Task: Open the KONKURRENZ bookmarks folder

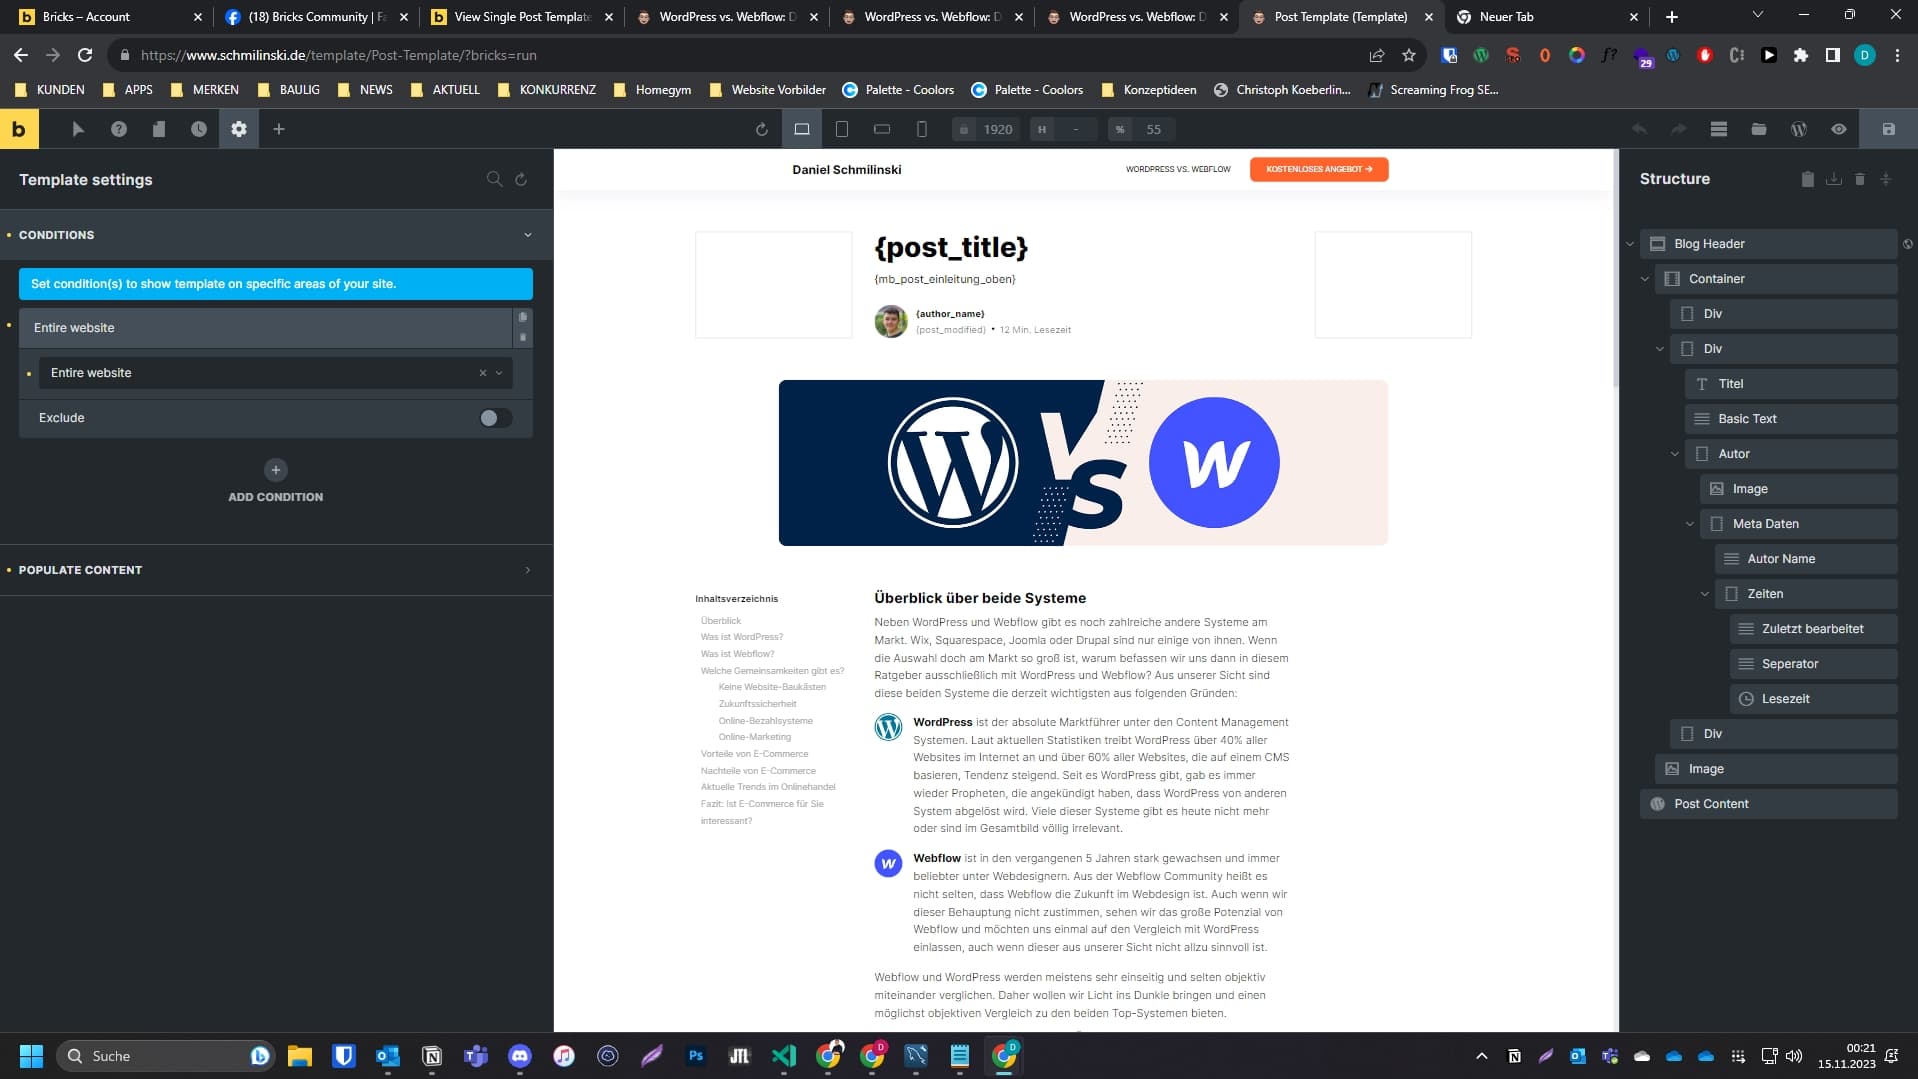Action: pyautogui.click(x=546, y=89)
